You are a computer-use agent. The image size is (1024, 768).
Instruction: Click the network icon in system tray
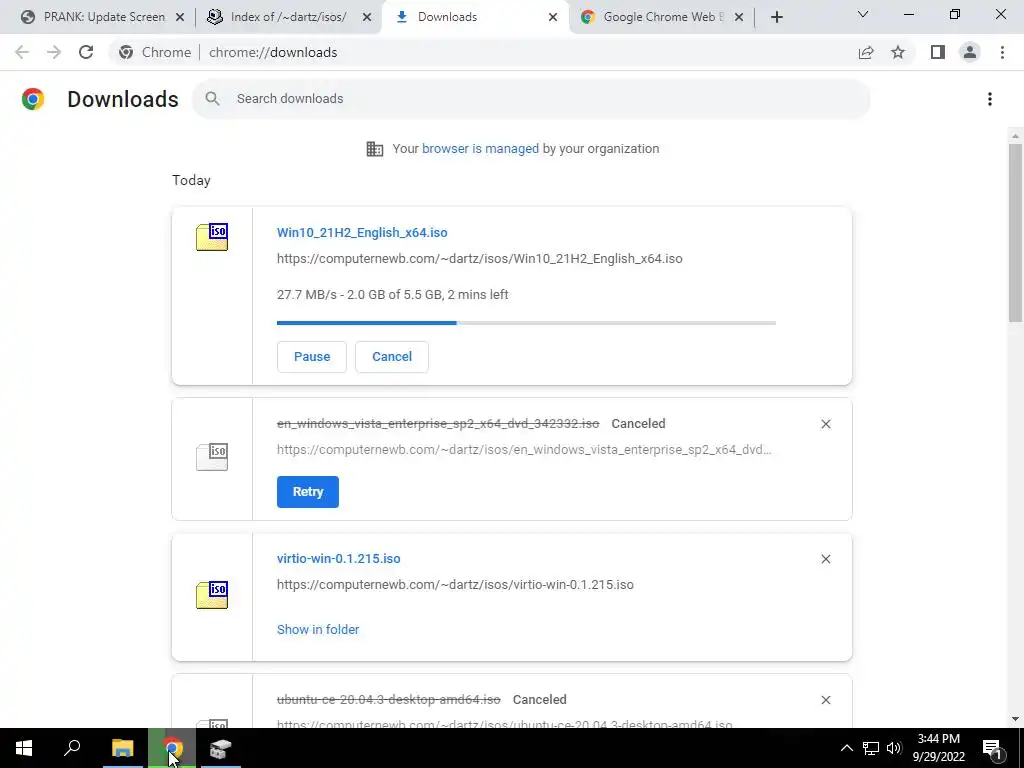[x=870, y=748]
